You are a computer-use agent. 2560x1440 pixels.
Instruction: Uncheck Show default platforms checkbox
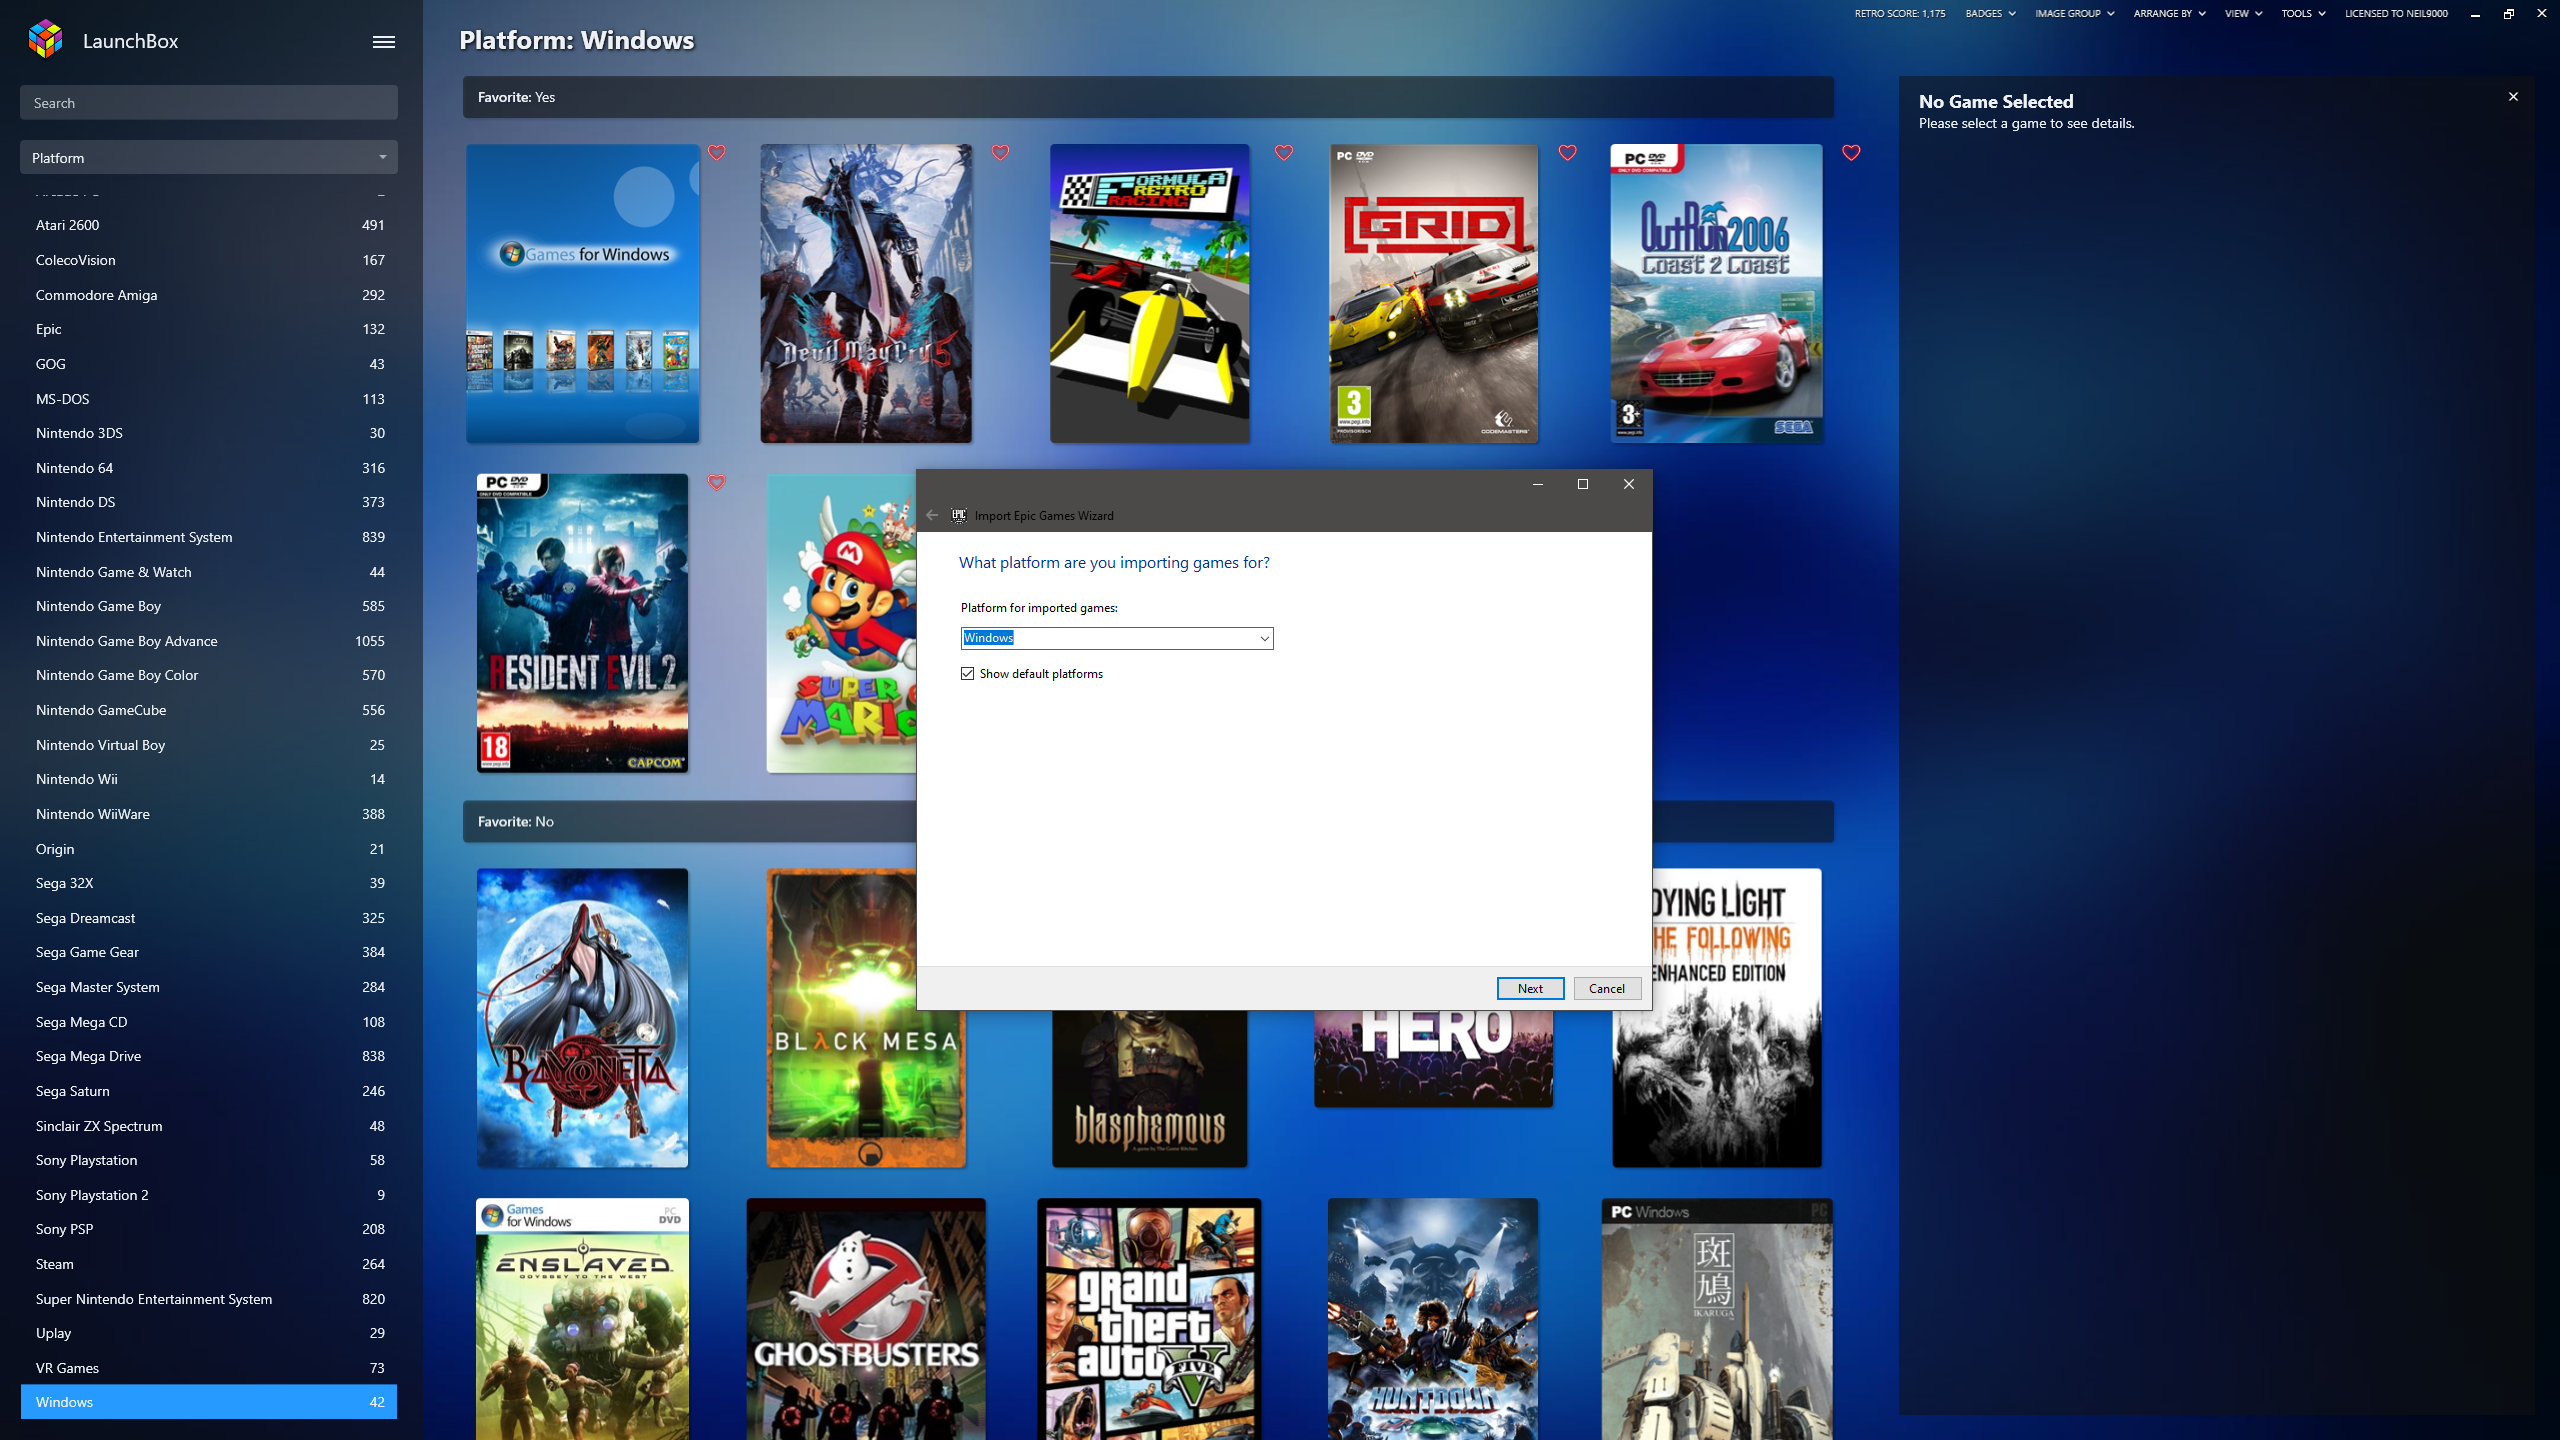pos(967,674)
